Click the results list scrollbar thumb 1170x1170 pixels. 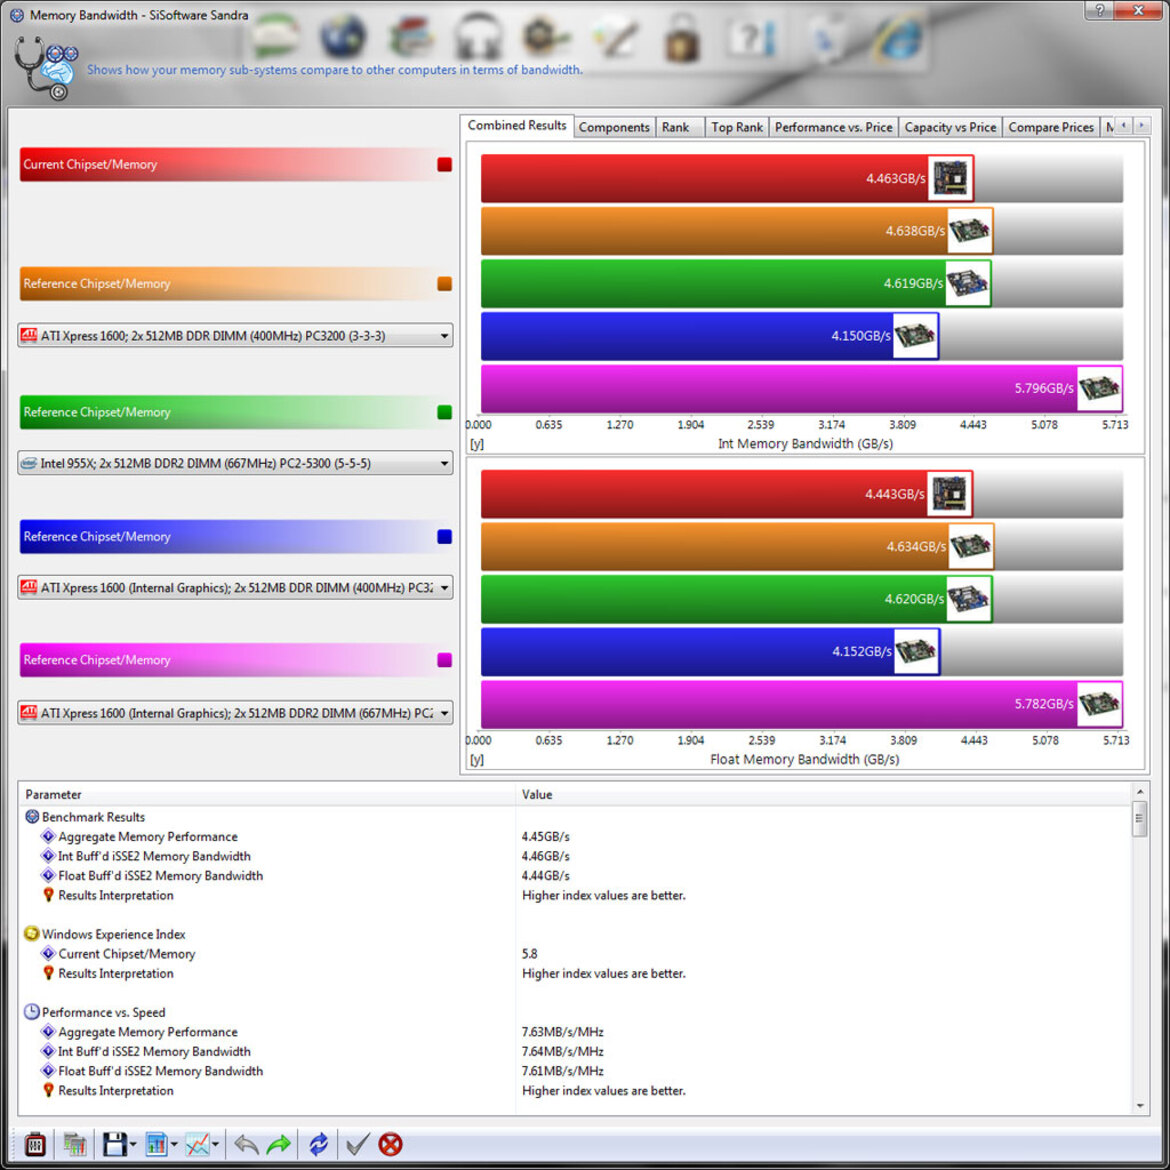1139,819
